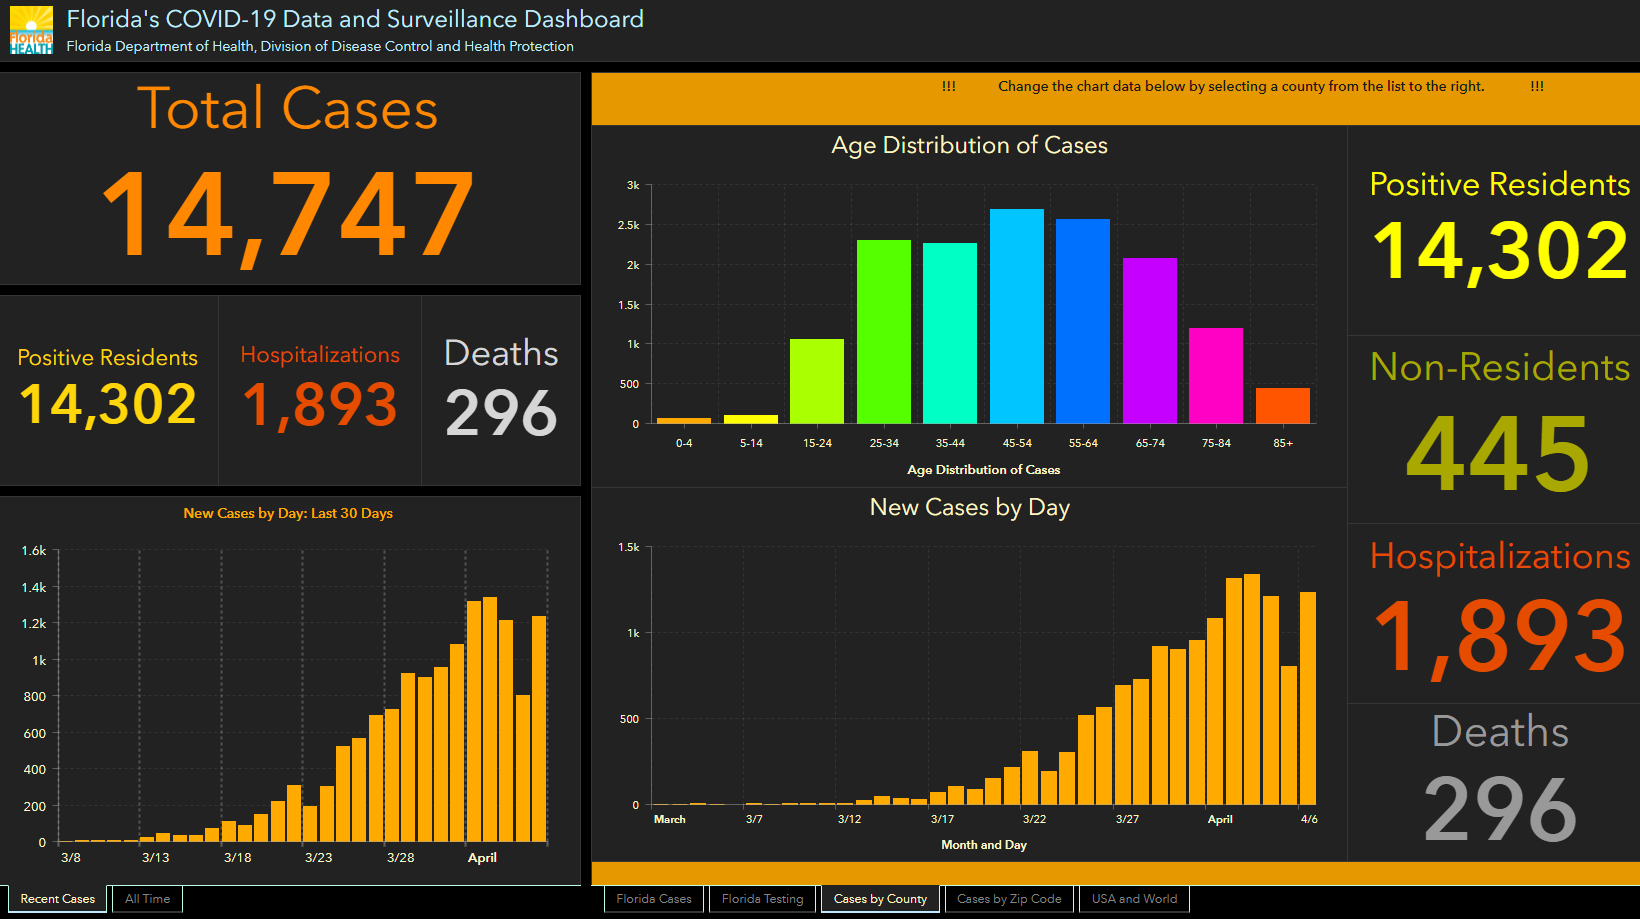Click the last bar in the 30-day chart
Viewport: 1640px width, 919px height.
[x=539, y=729]
